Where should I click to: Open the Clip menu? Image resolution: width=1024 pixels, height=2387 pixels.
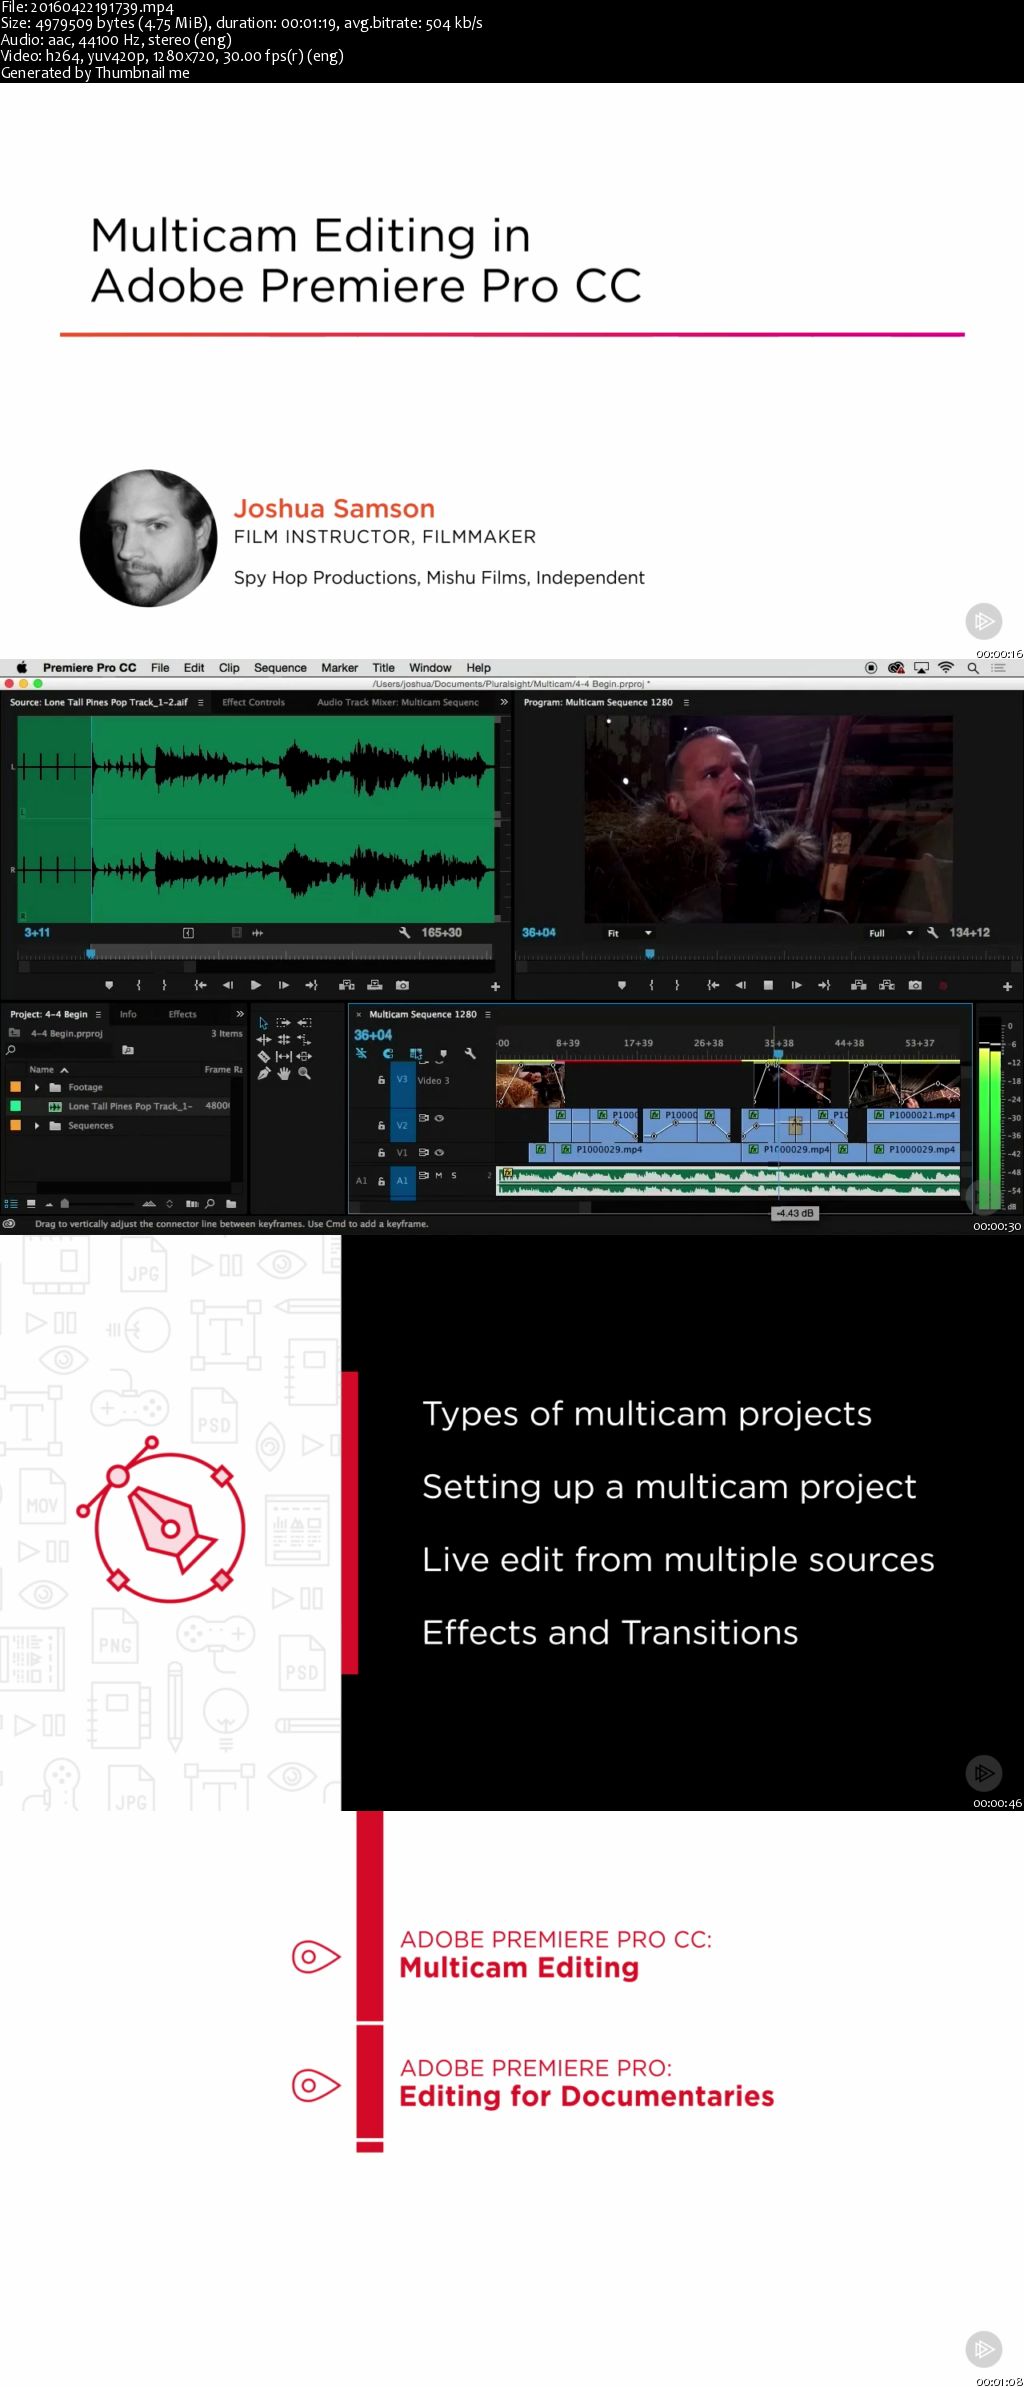point(229,667)
